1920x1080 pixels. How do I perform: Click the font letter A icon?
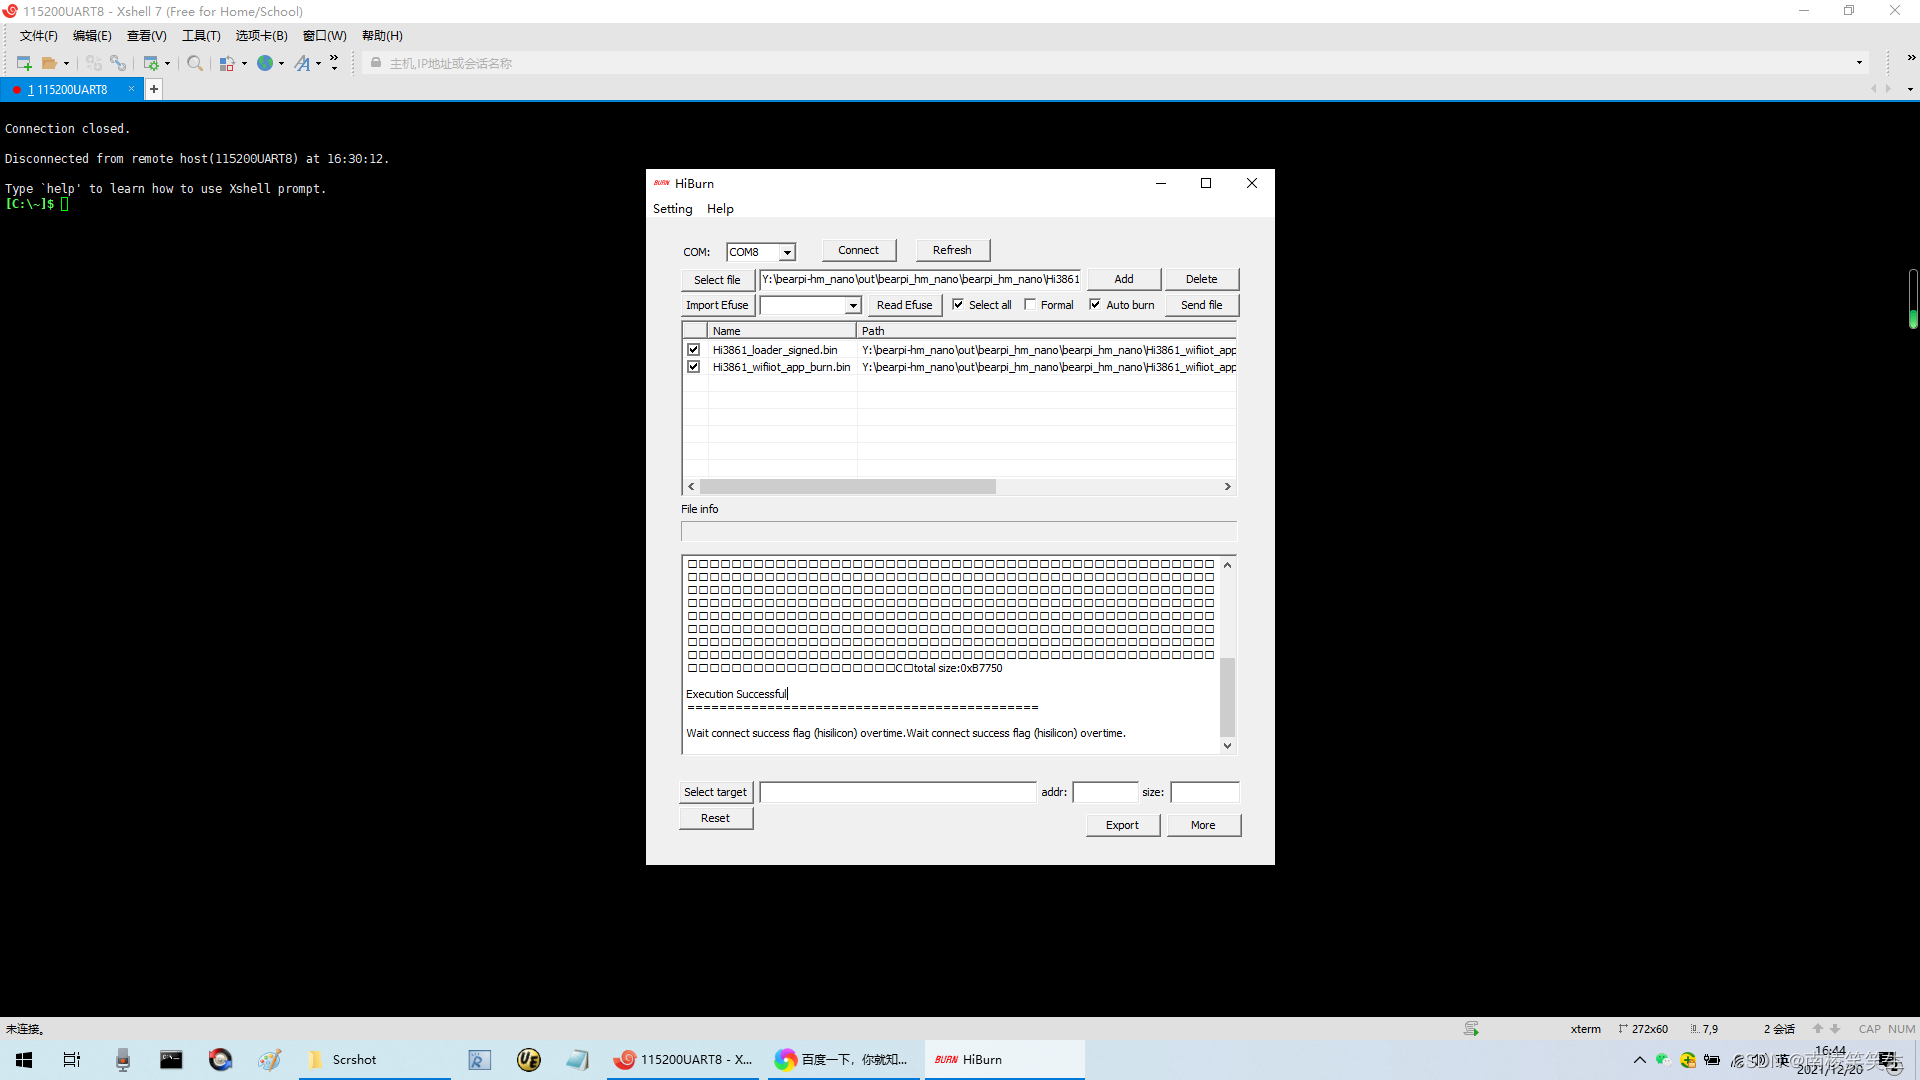(302, 63)
